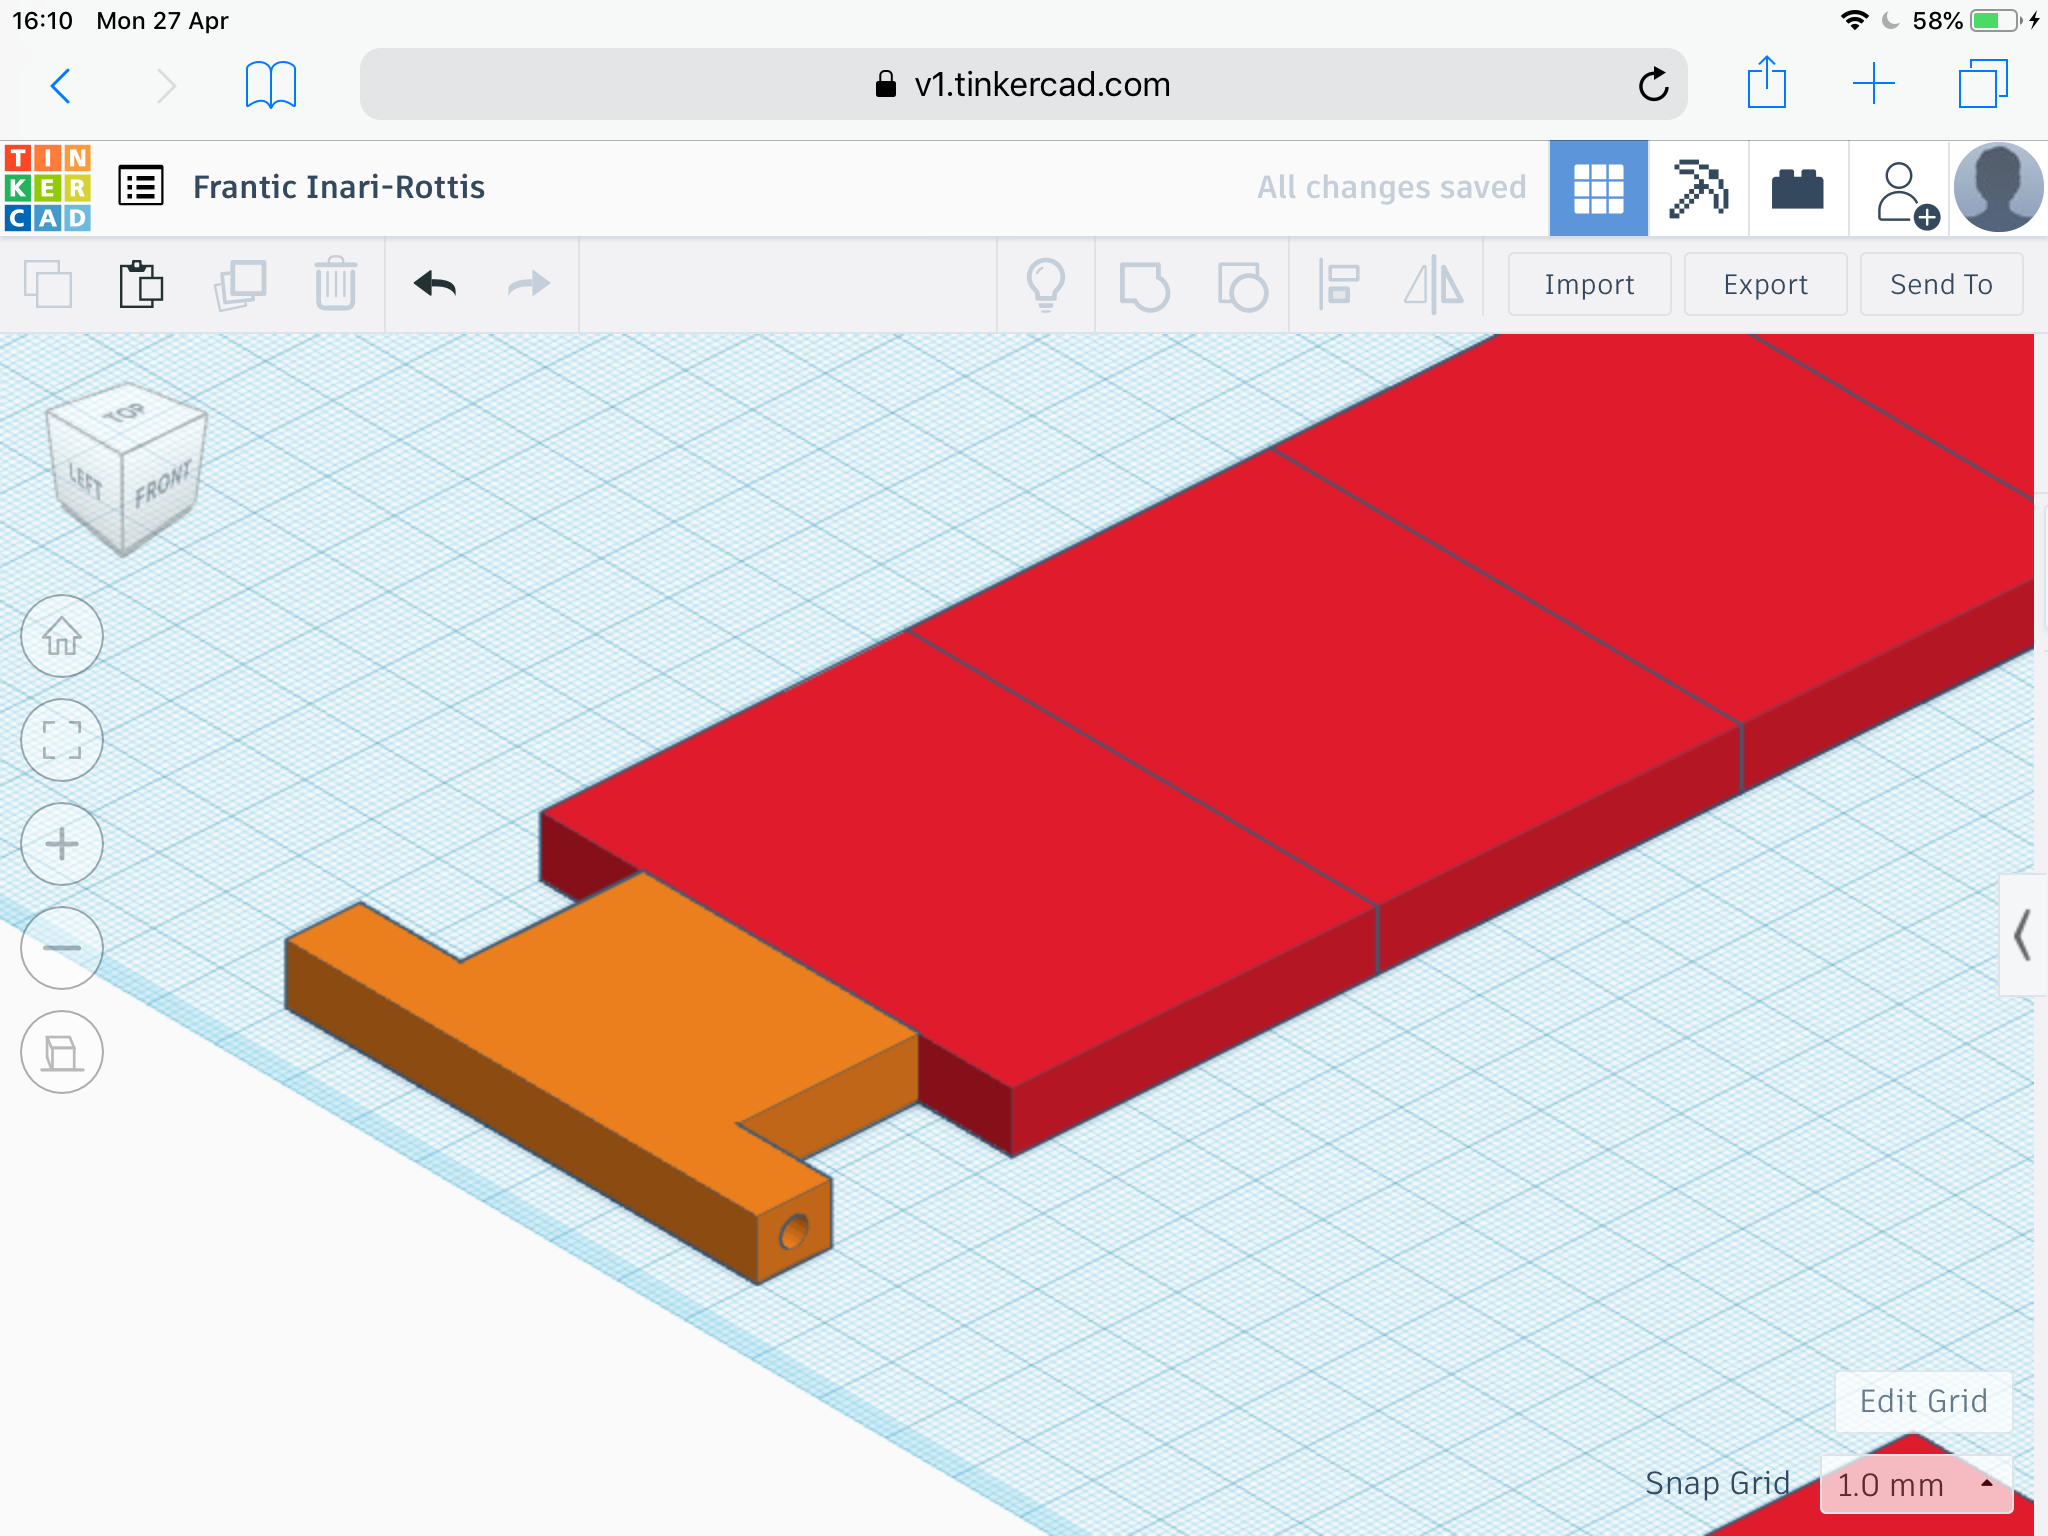This screenshot has width=2048, height=1536.
Task: Open a new Safari tab
Action: tap(1874, 84)
